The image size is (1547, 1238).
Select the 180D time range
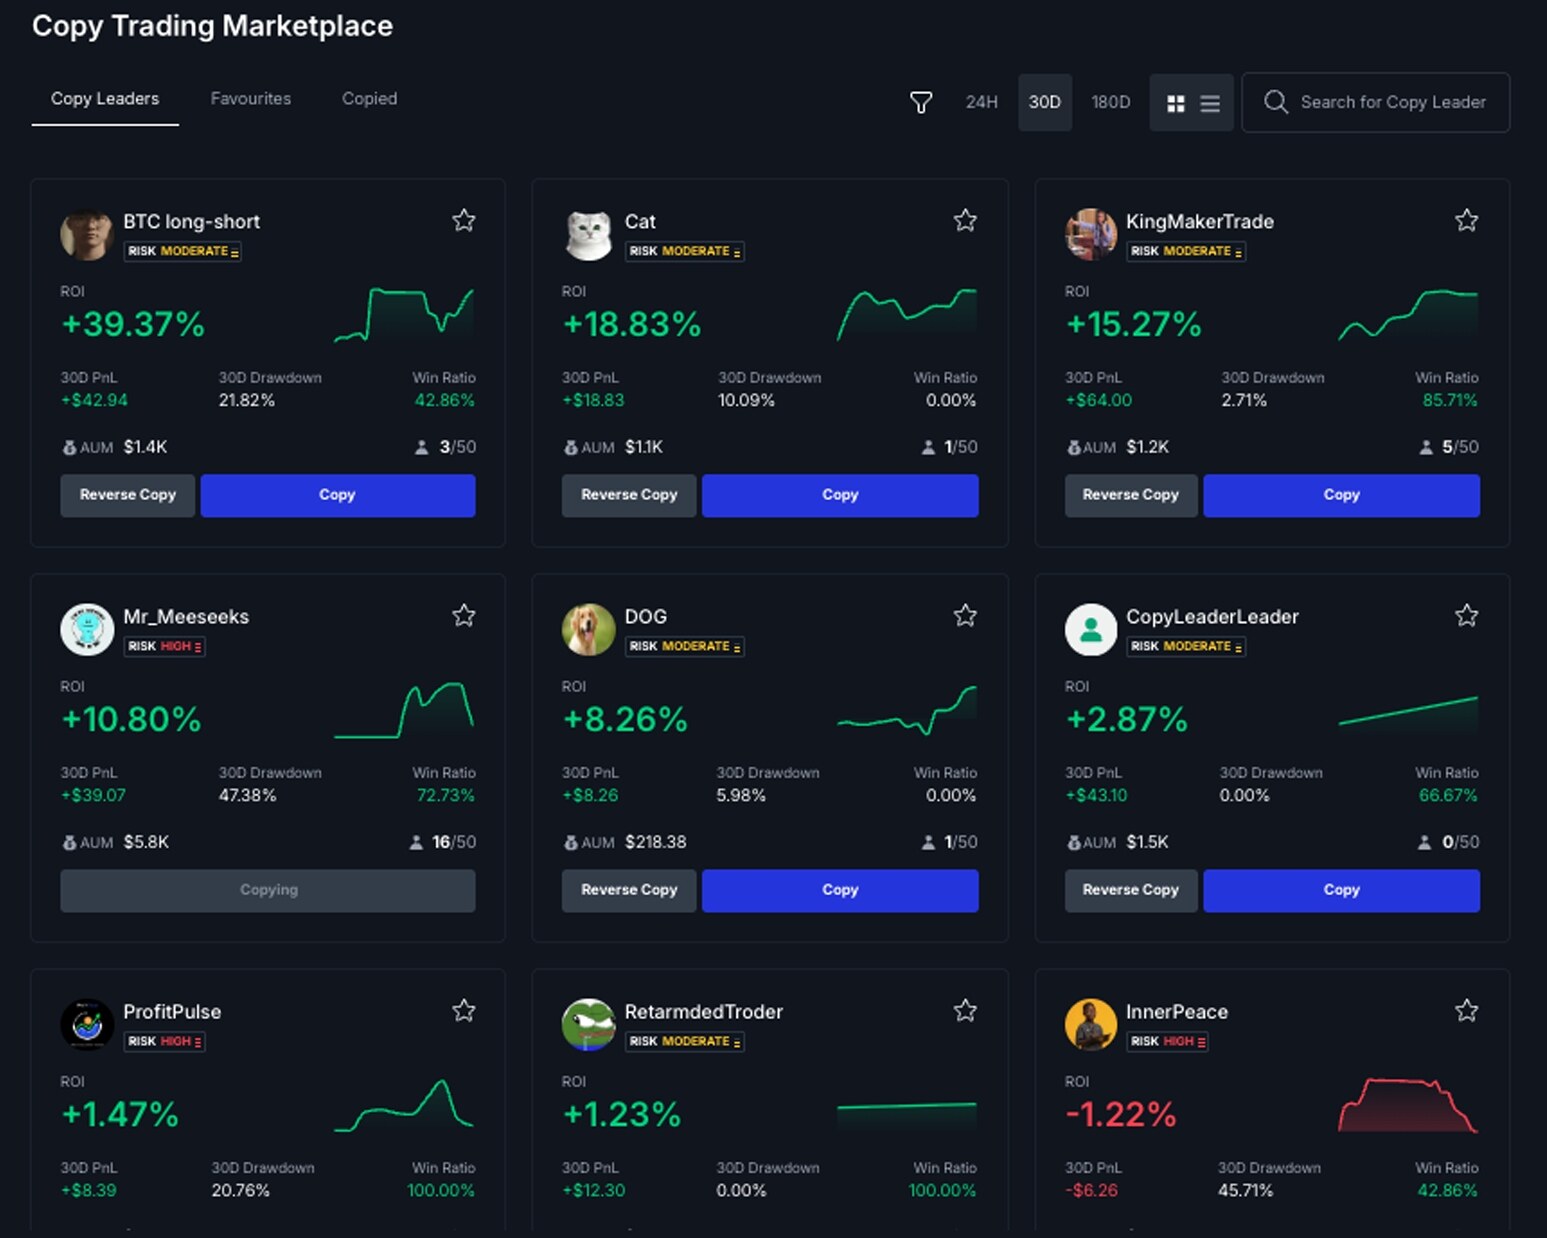coord(1110,102)
